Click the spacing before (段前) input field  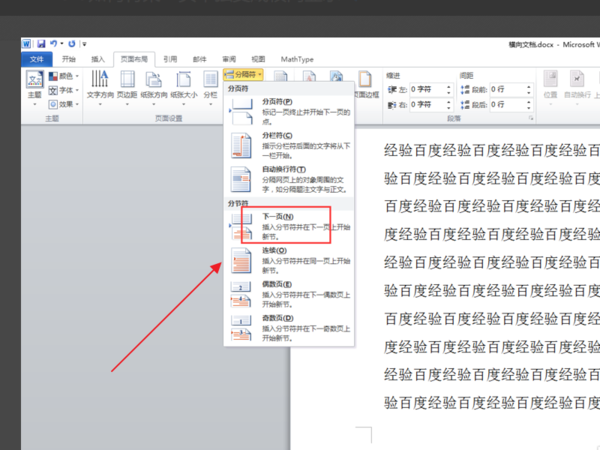pyautogui.click(x=507, y=90)
